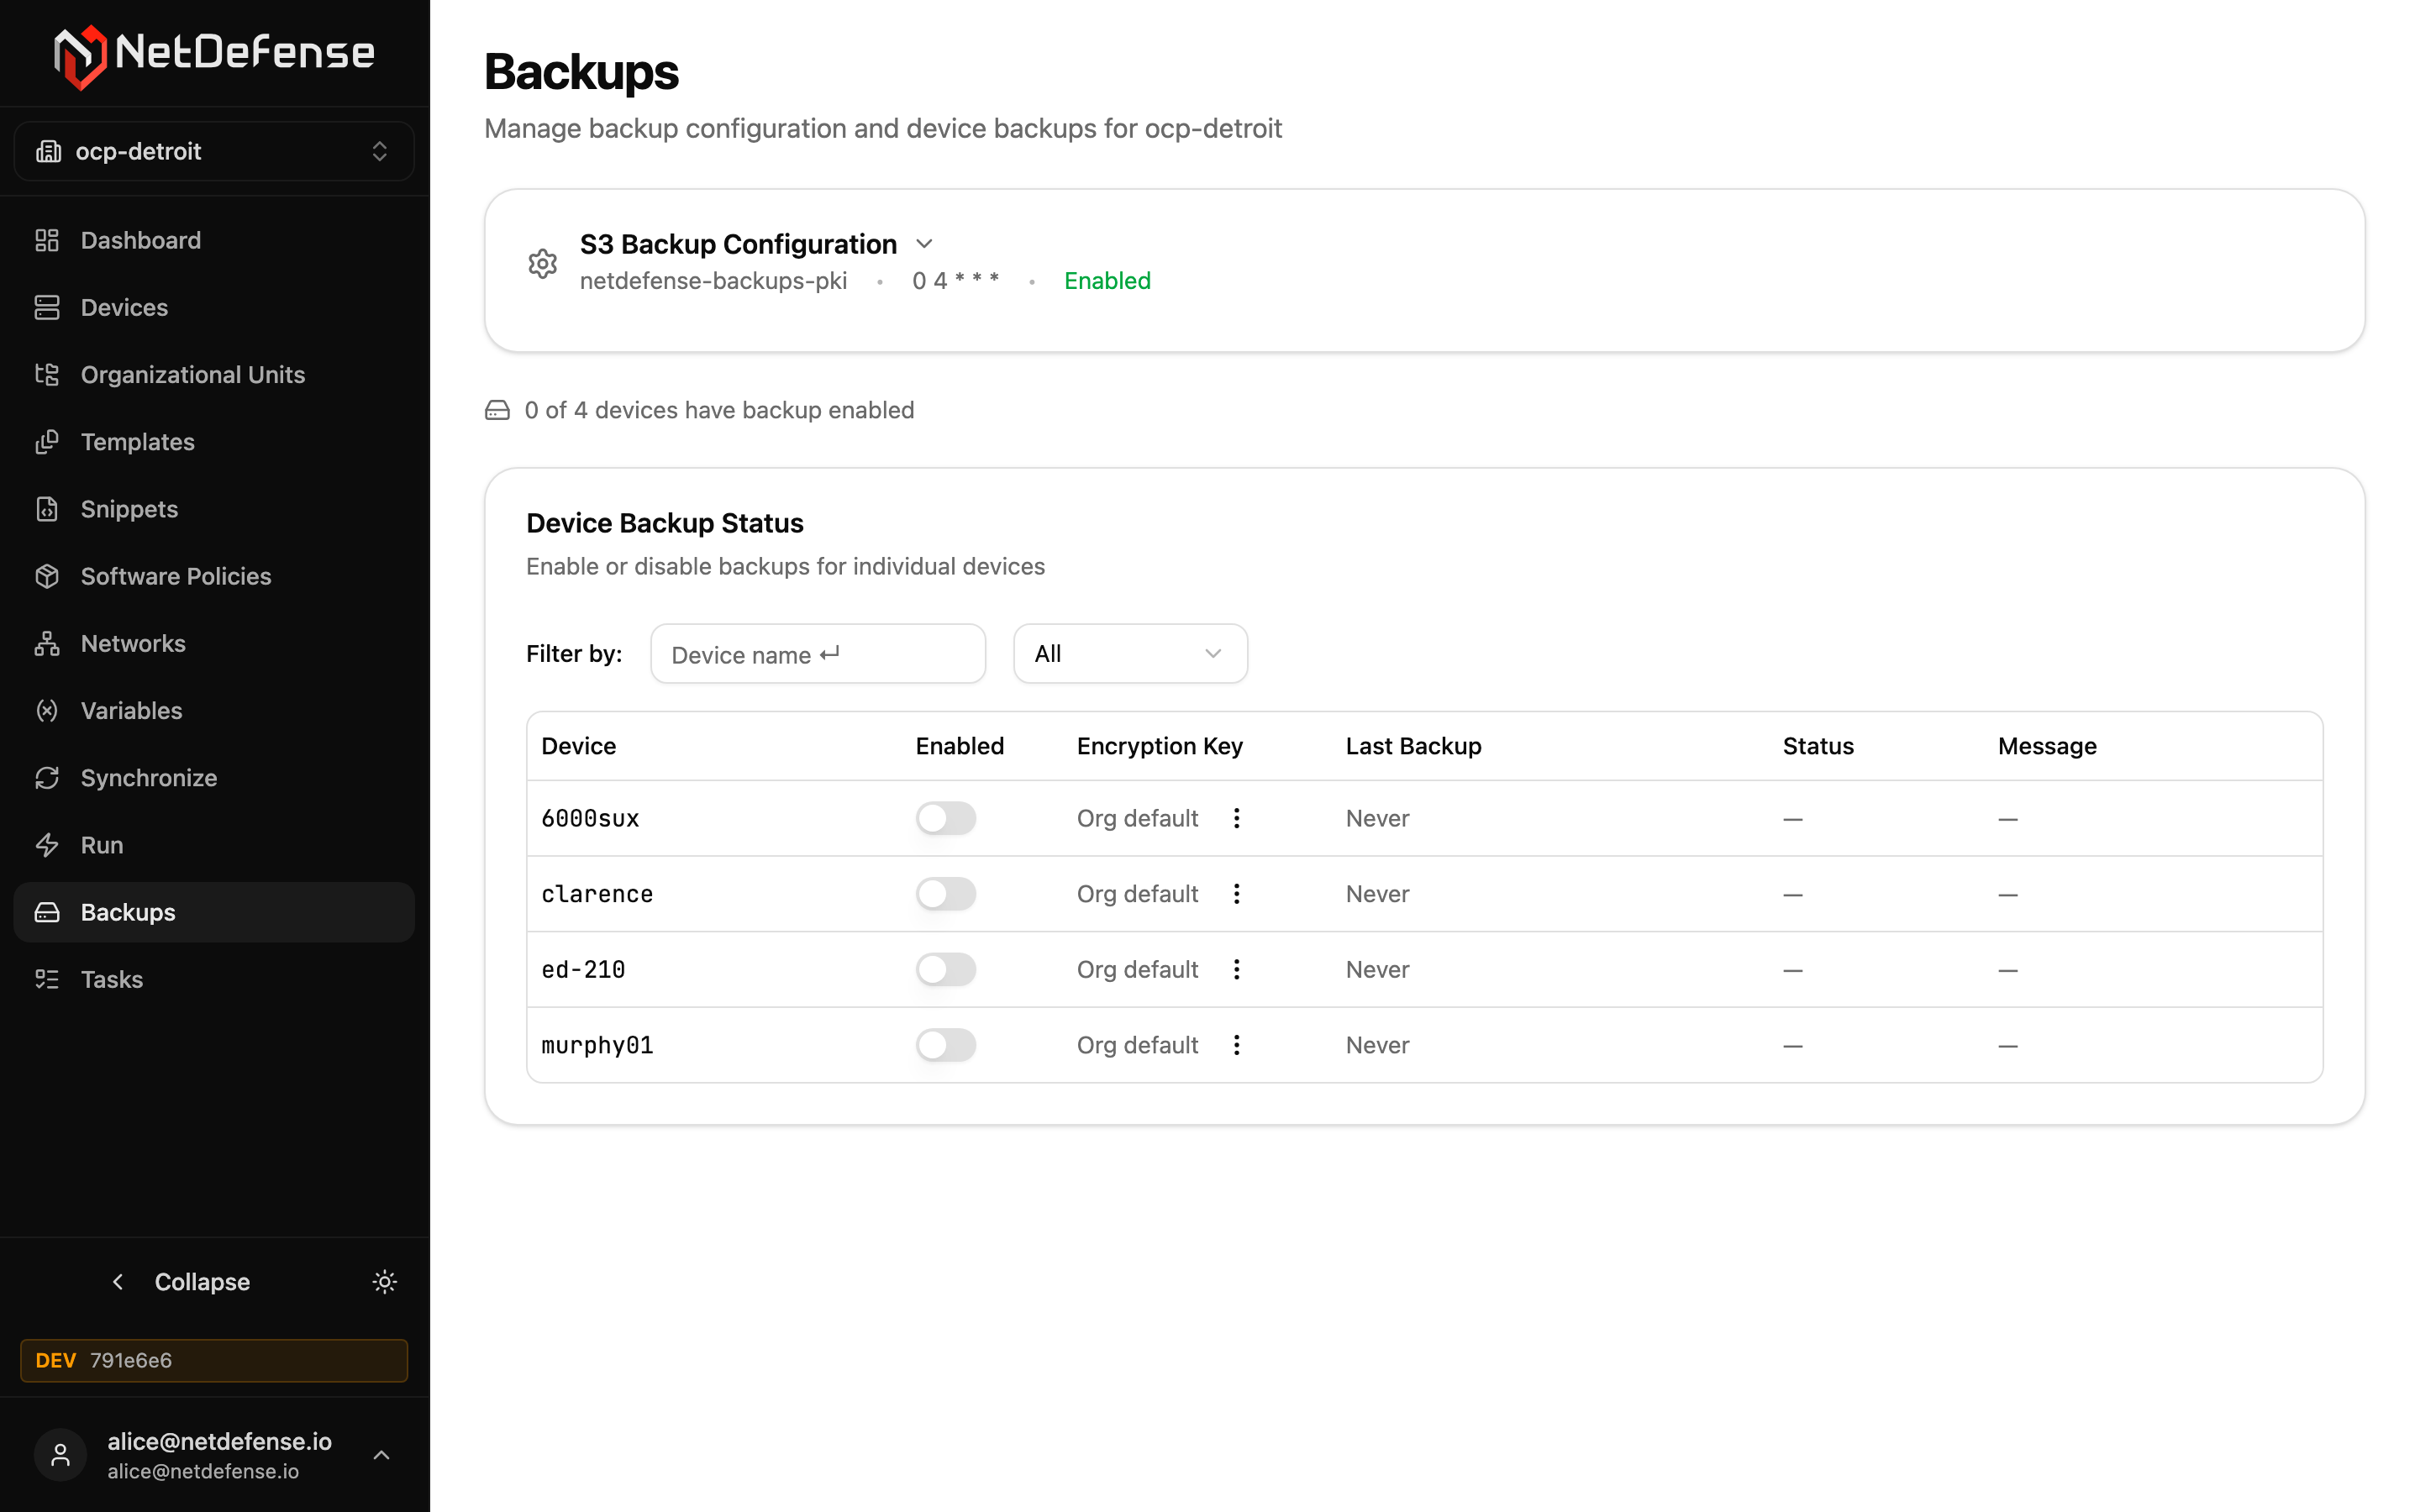Open the Run page
This screenshot has width=2420, height=1512.
(214, 845)
